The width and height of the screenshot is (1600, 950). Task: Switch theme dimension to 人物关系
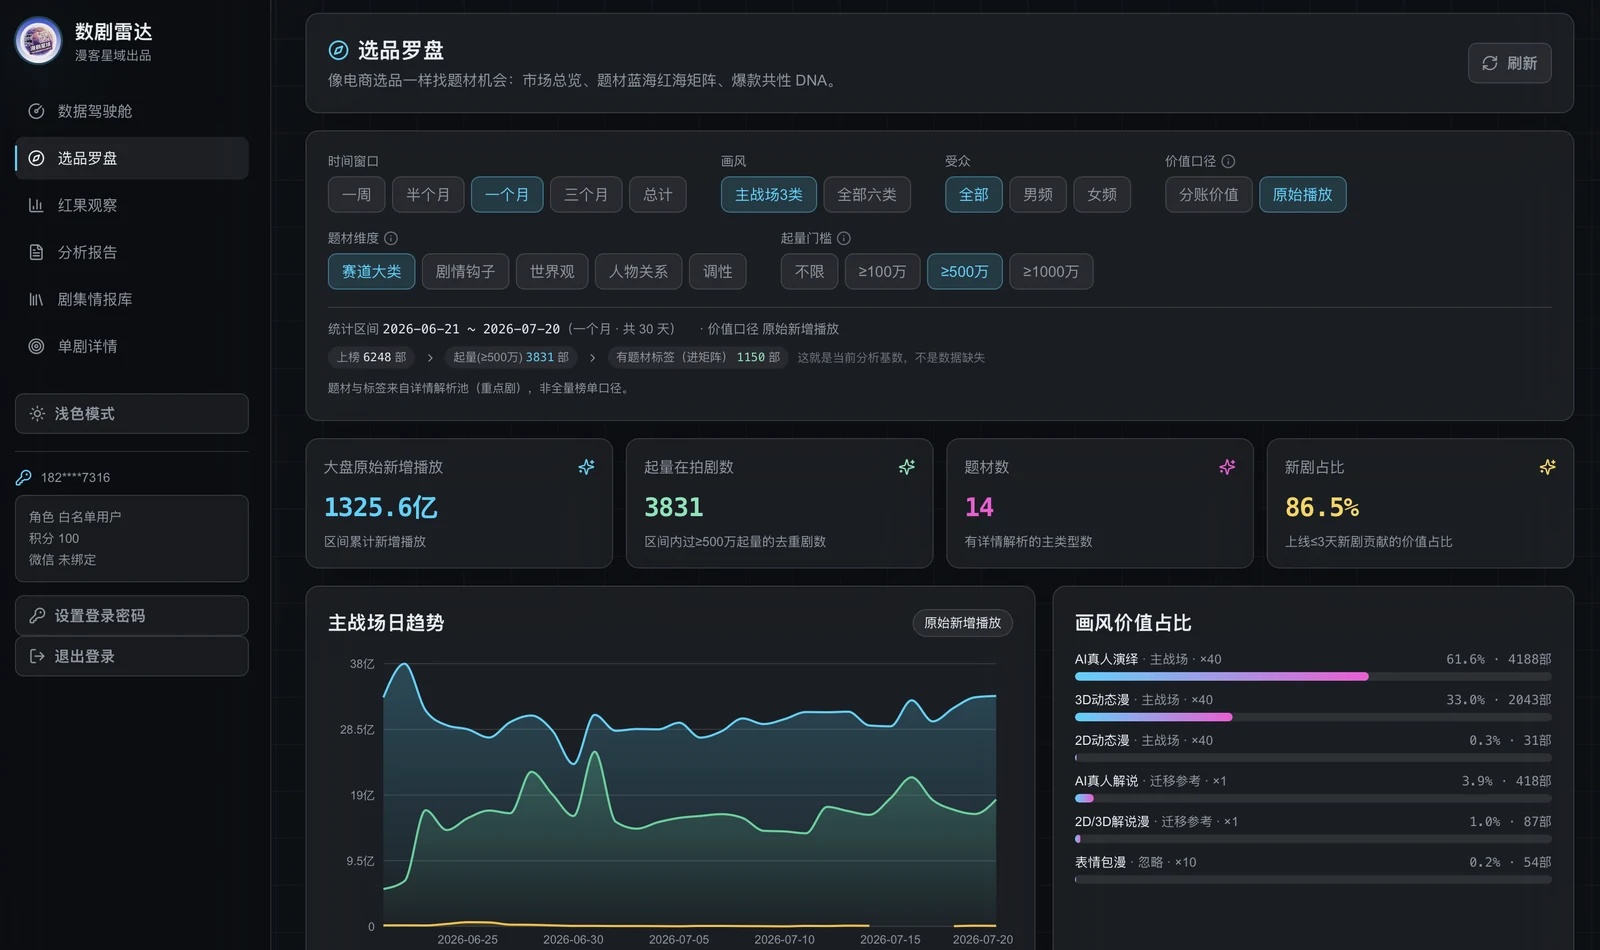638,271
